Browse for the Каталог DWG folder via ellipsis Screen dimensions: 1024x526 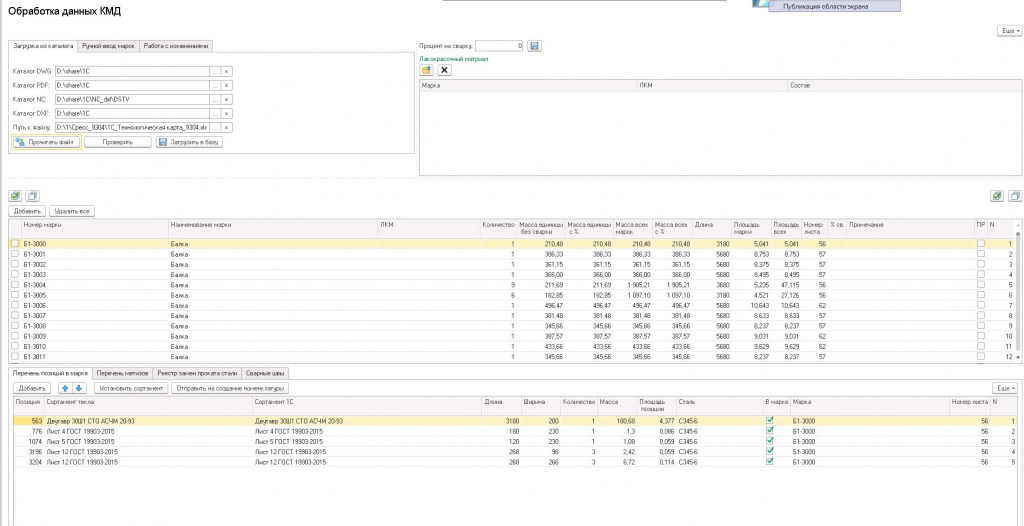coord(215,72)
